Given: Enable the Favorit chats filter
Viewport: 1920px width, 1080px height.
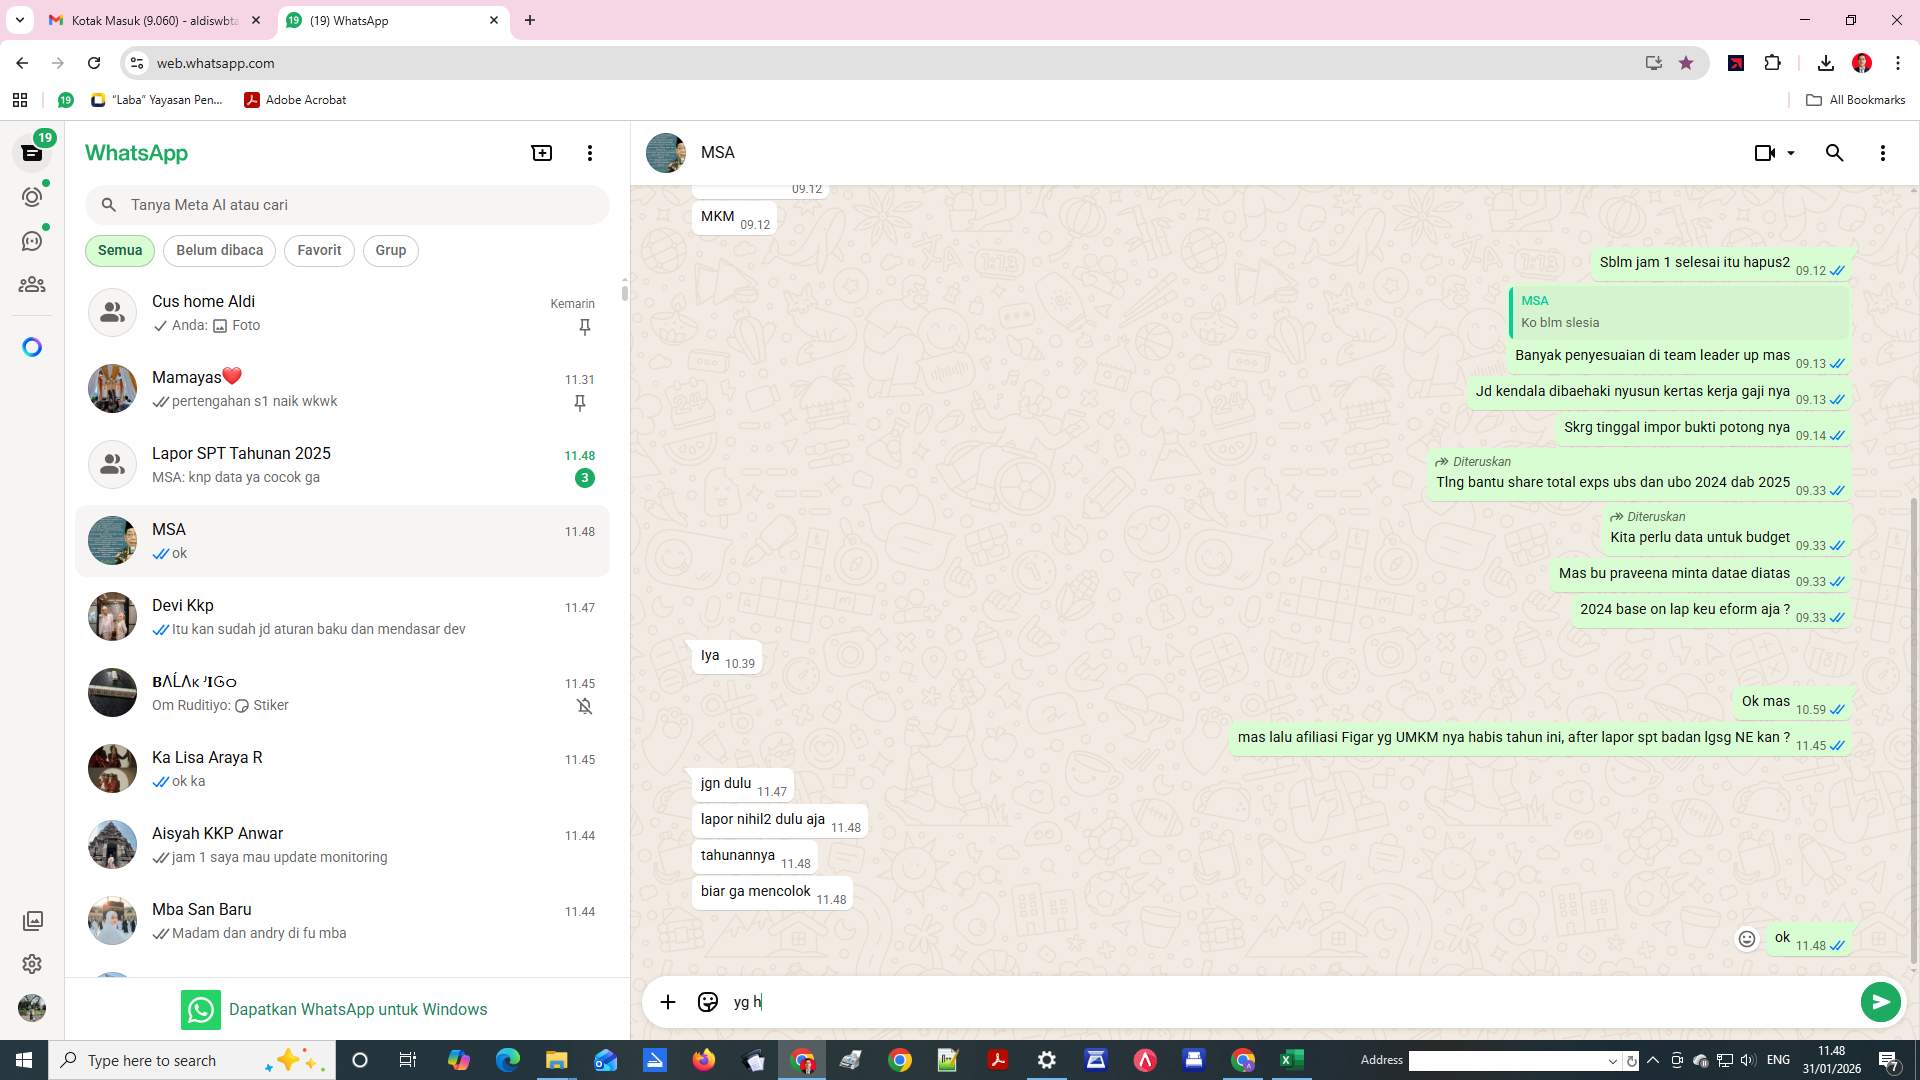Looking at the screenshot, I should point(318,250).
